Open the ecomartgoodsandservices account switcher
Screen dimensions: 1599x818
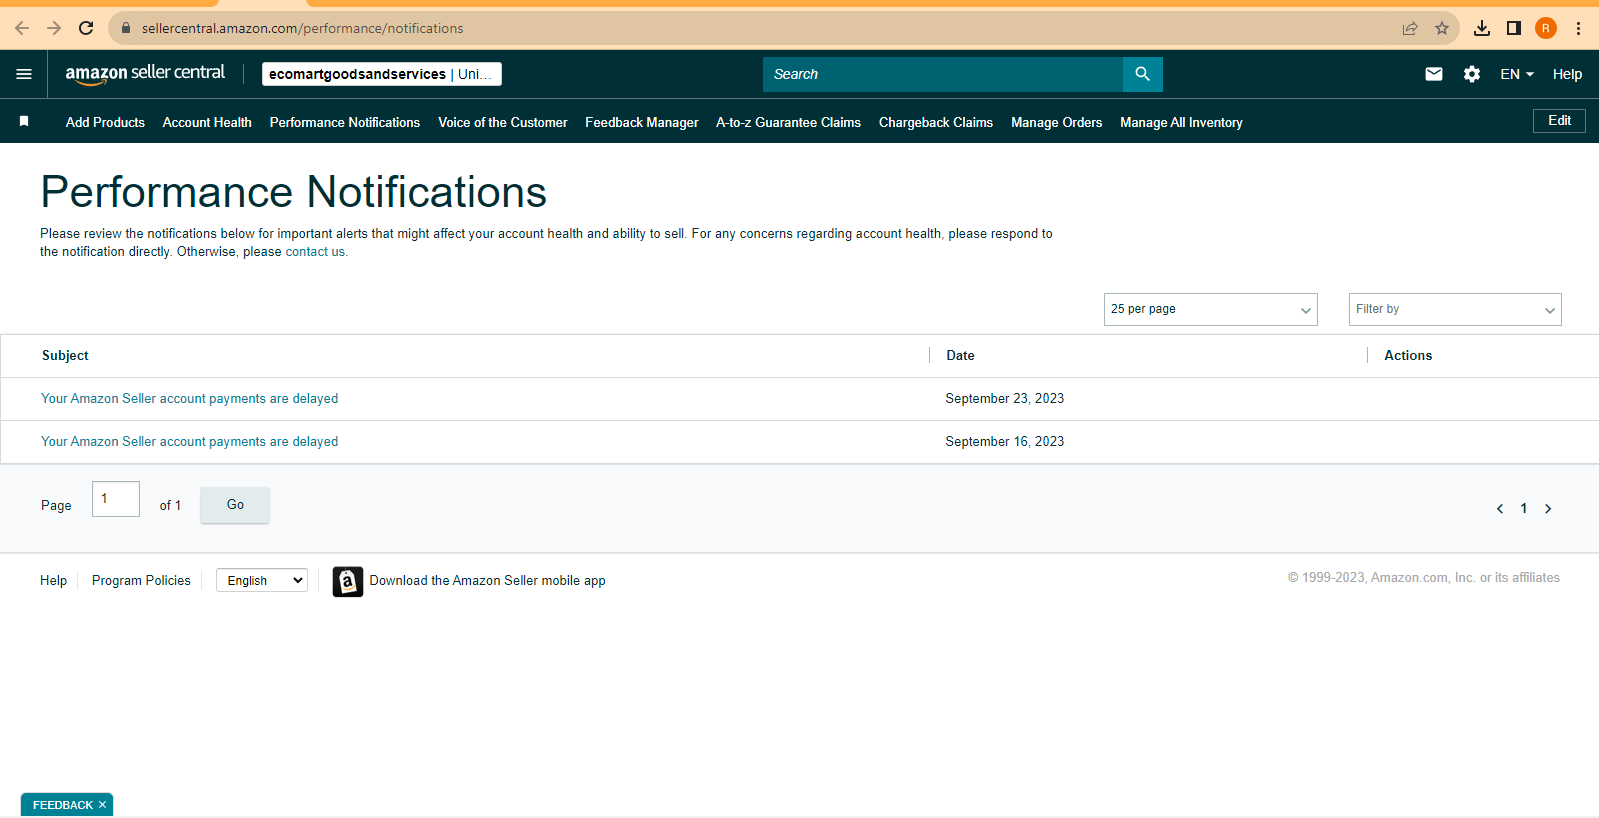click(x=382, y=74)
